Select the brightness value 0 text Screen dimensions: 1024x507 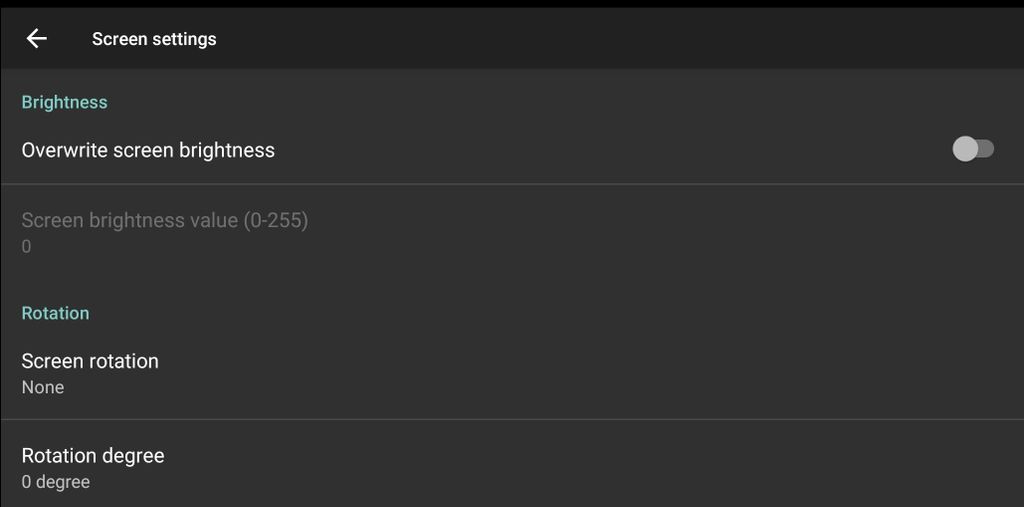pos(26,247)
